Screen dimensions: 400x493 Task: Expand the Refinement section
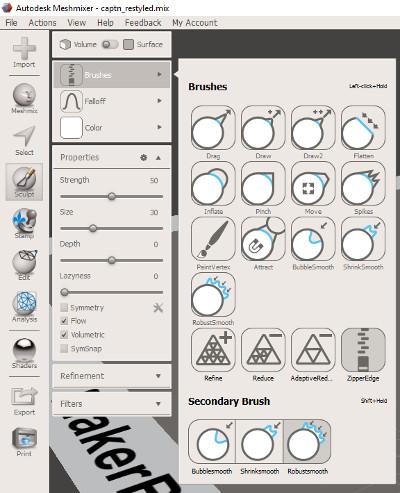click(x=112, y=376)
